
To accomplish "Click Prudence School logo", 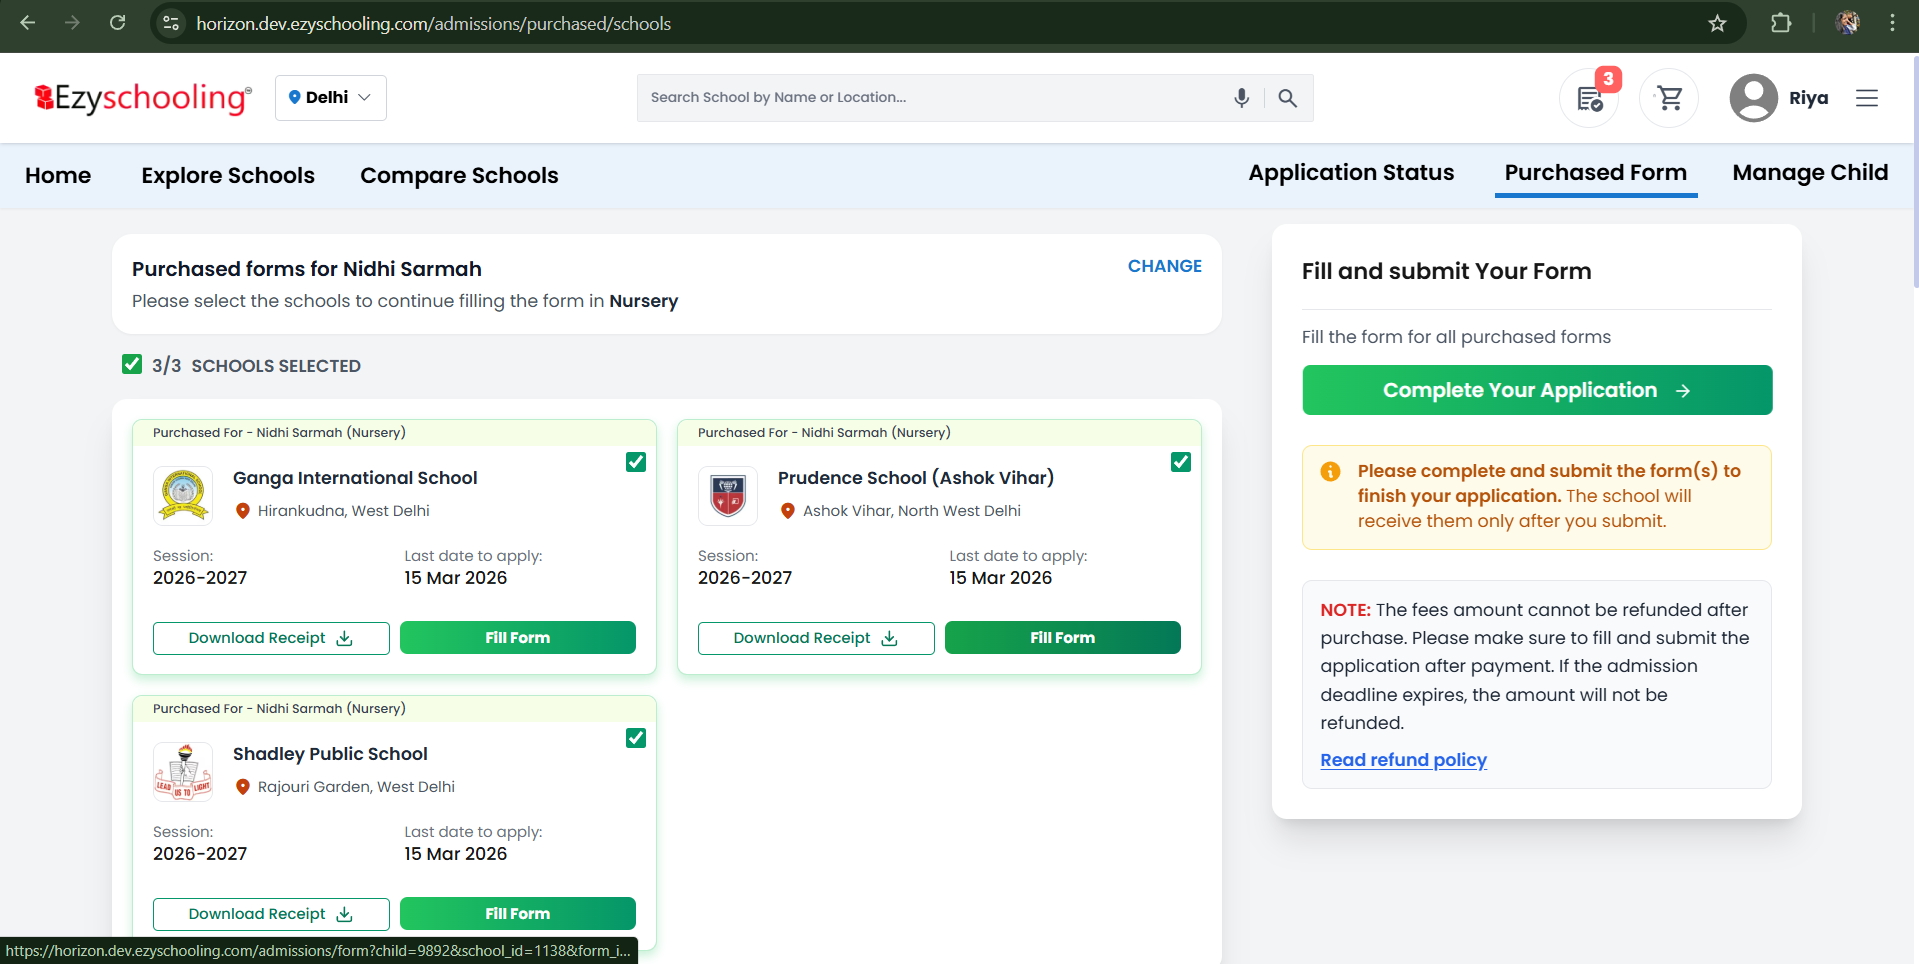I will [728, 495].
